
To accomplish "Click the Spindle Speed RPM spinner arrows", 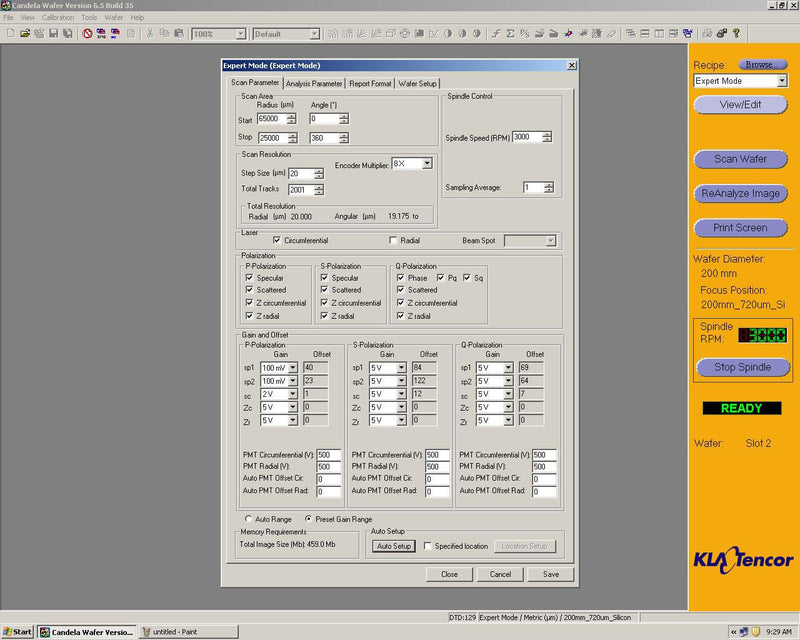I will [x=547, y=137].
